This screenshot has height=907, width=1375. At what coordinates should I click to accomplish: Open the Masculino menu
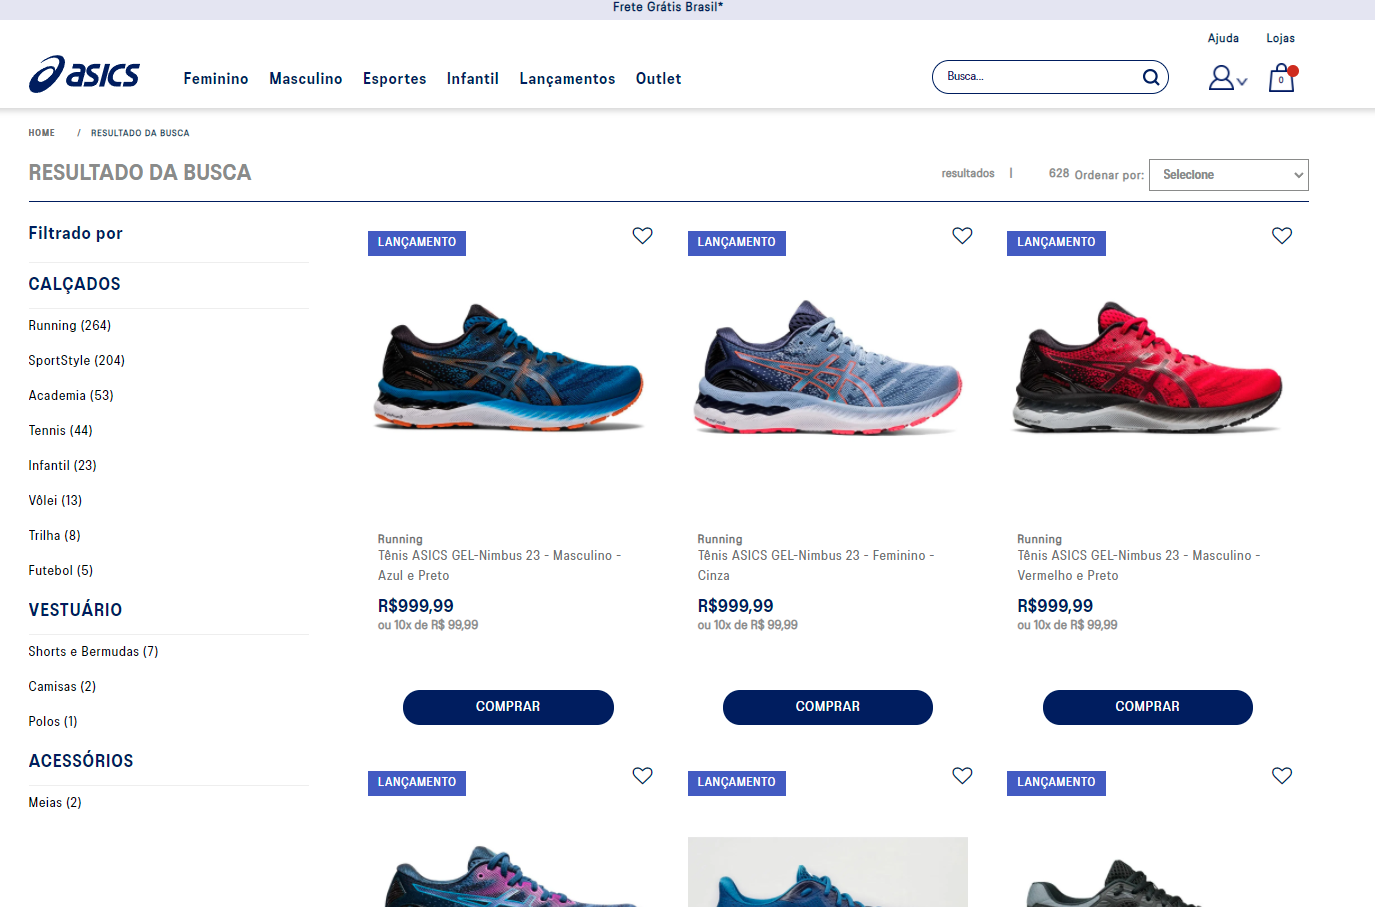click(306, 79)
